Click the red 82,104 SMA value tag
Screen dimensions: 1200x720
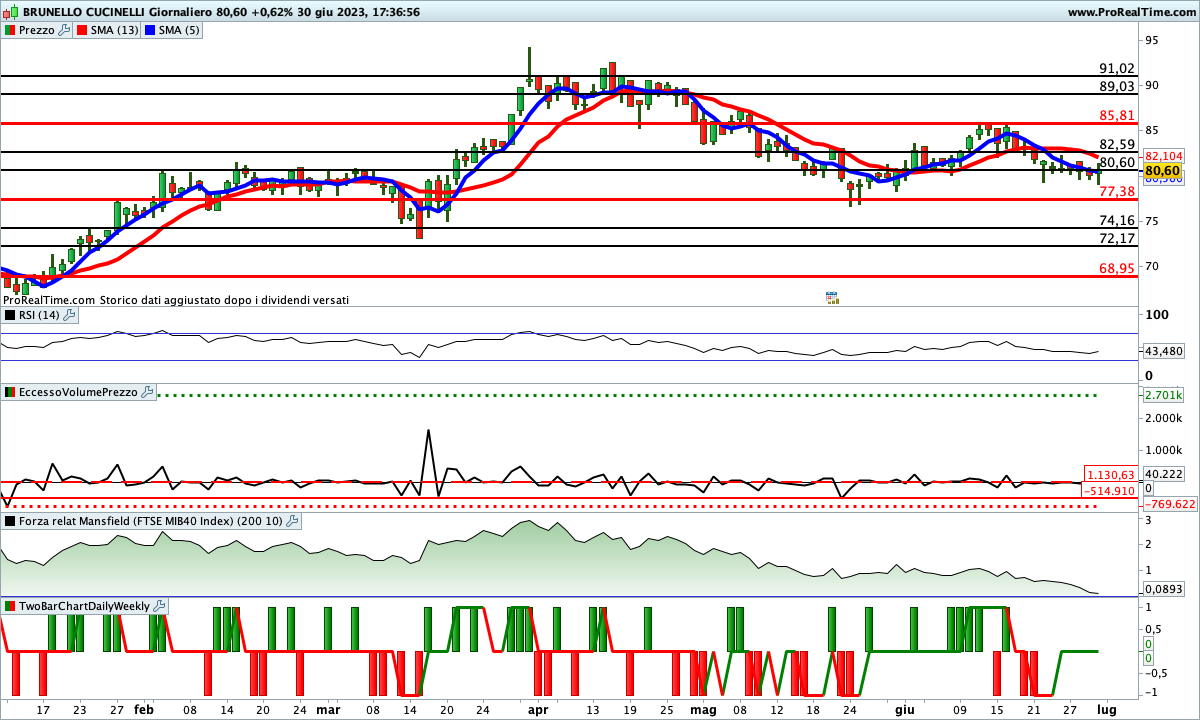1164,156
